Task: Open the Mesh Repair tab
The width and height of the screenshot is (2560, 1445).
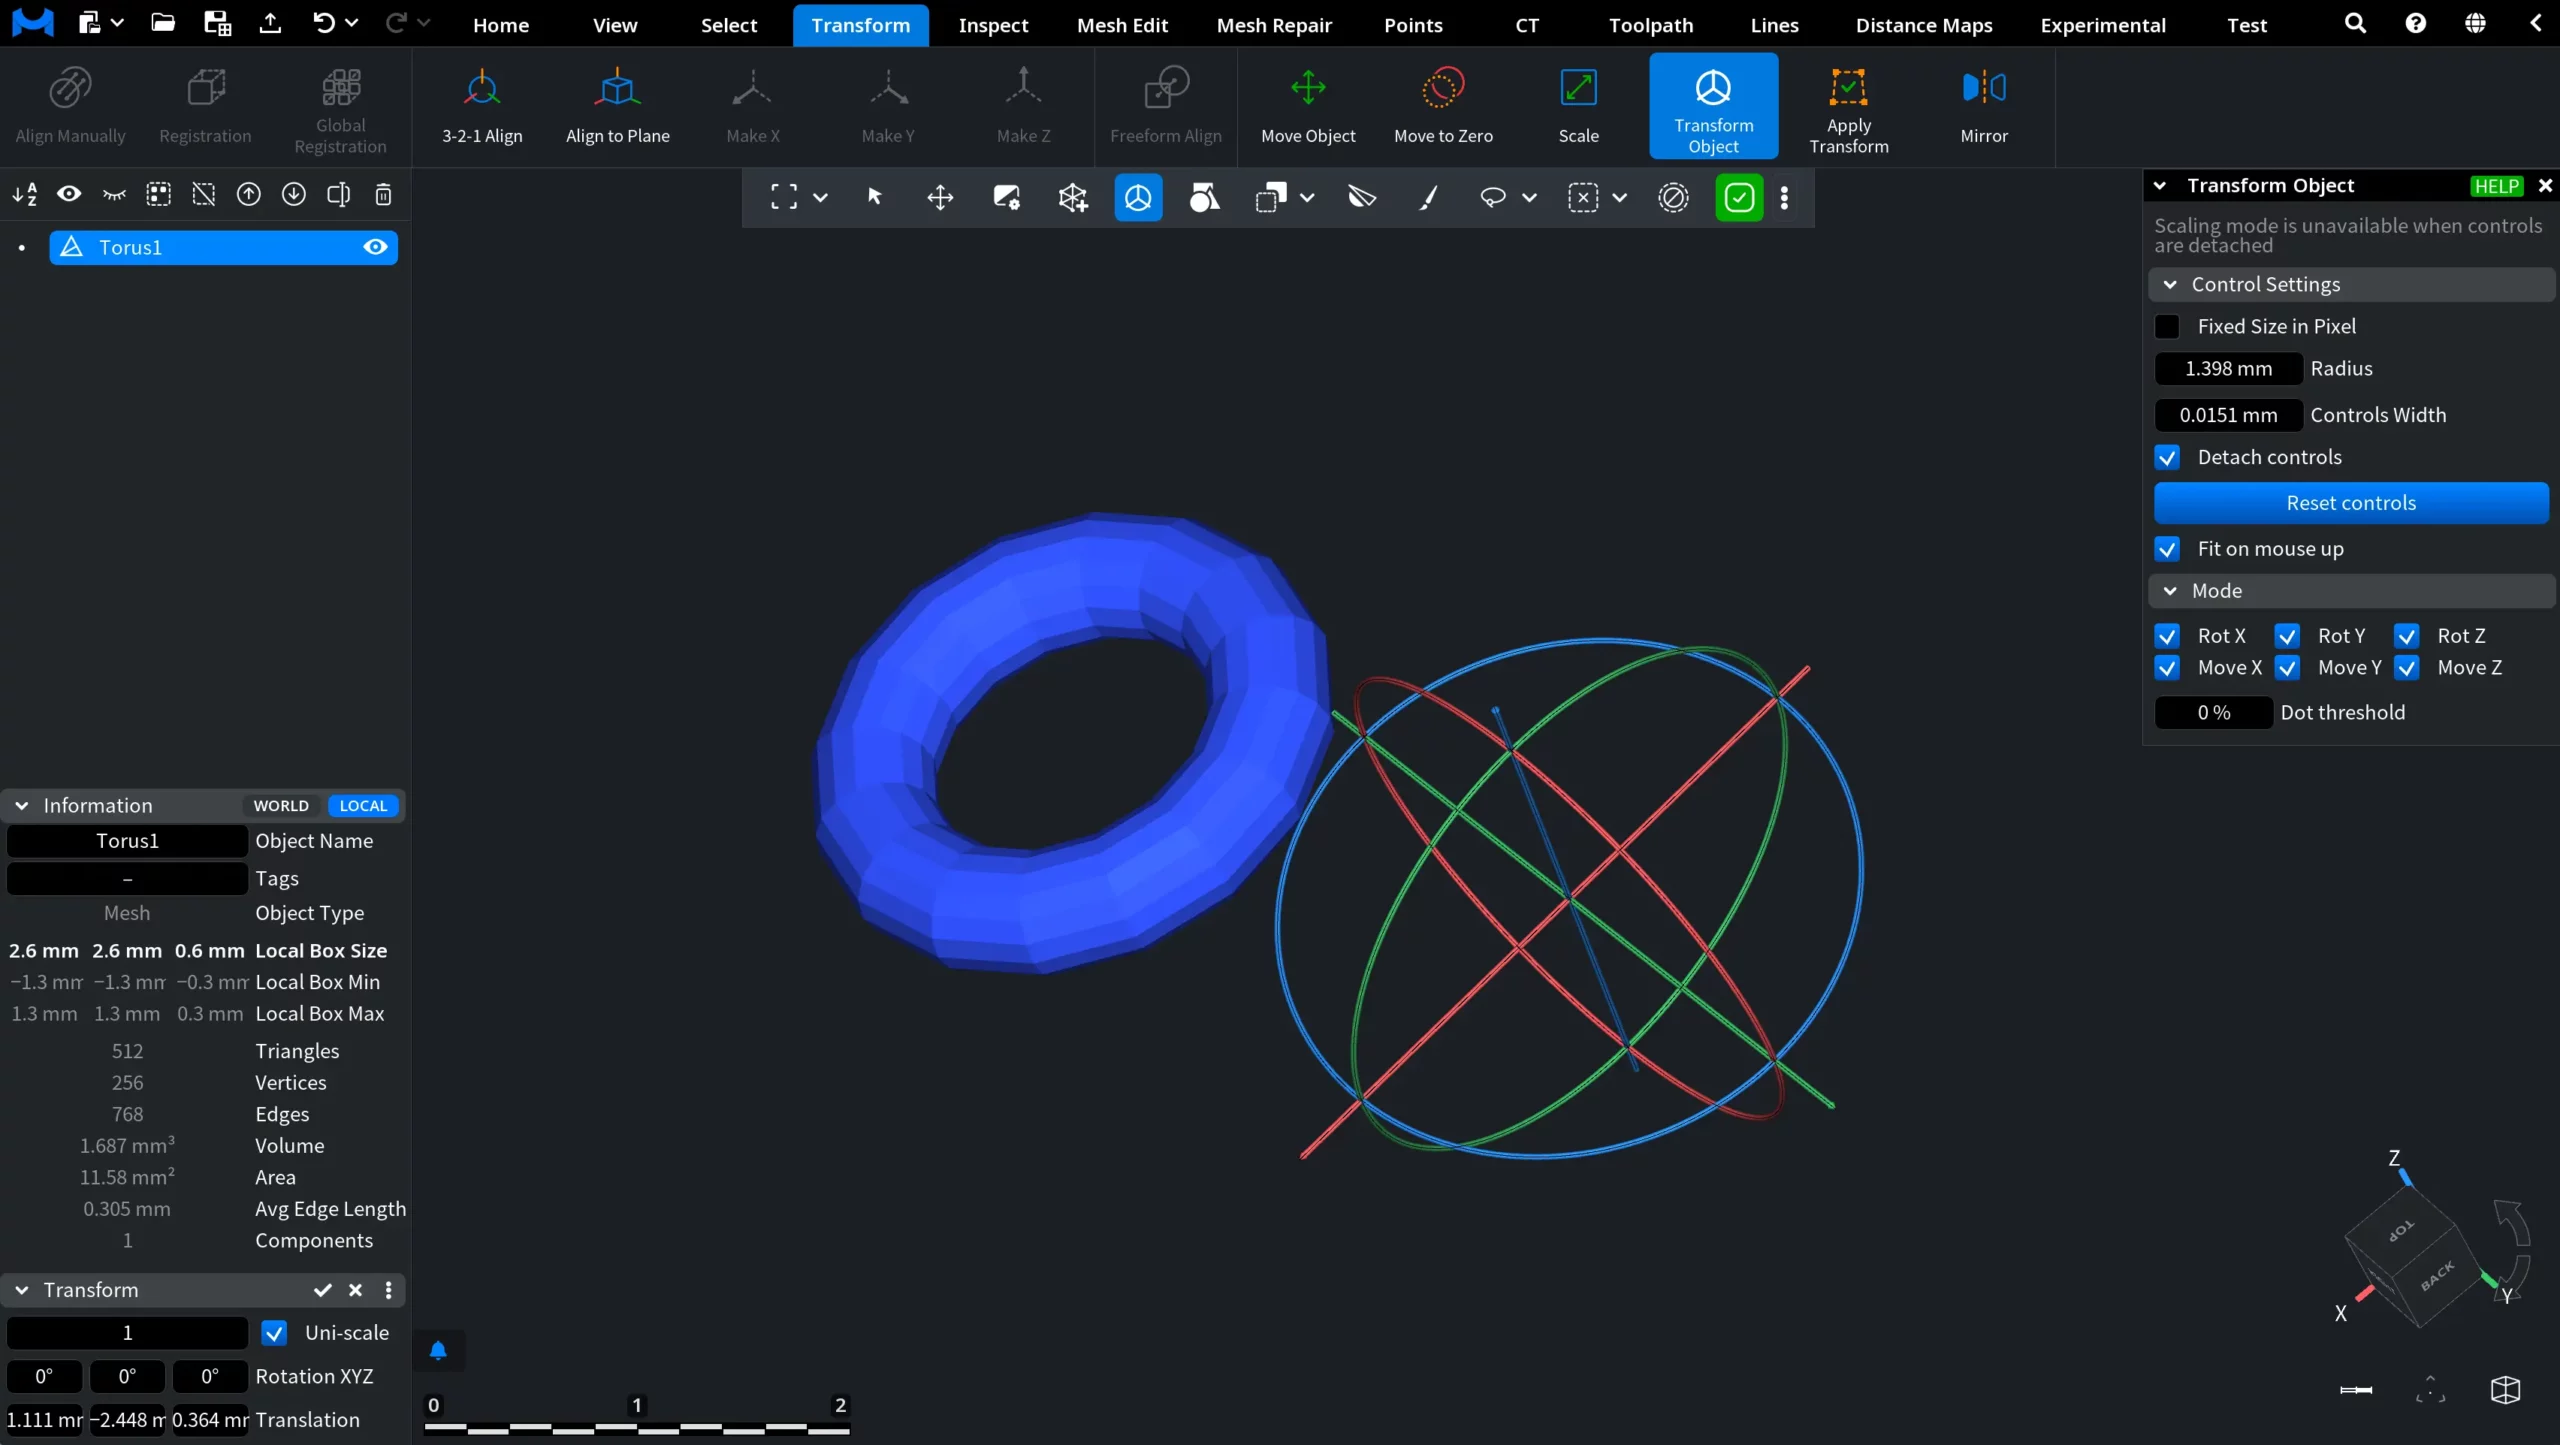Action: (1274, 25)
